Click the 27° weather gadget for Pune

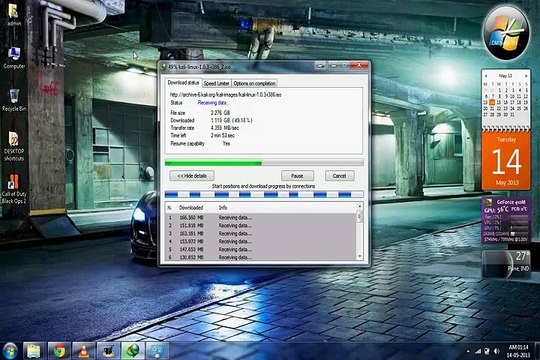click(506, 264)
